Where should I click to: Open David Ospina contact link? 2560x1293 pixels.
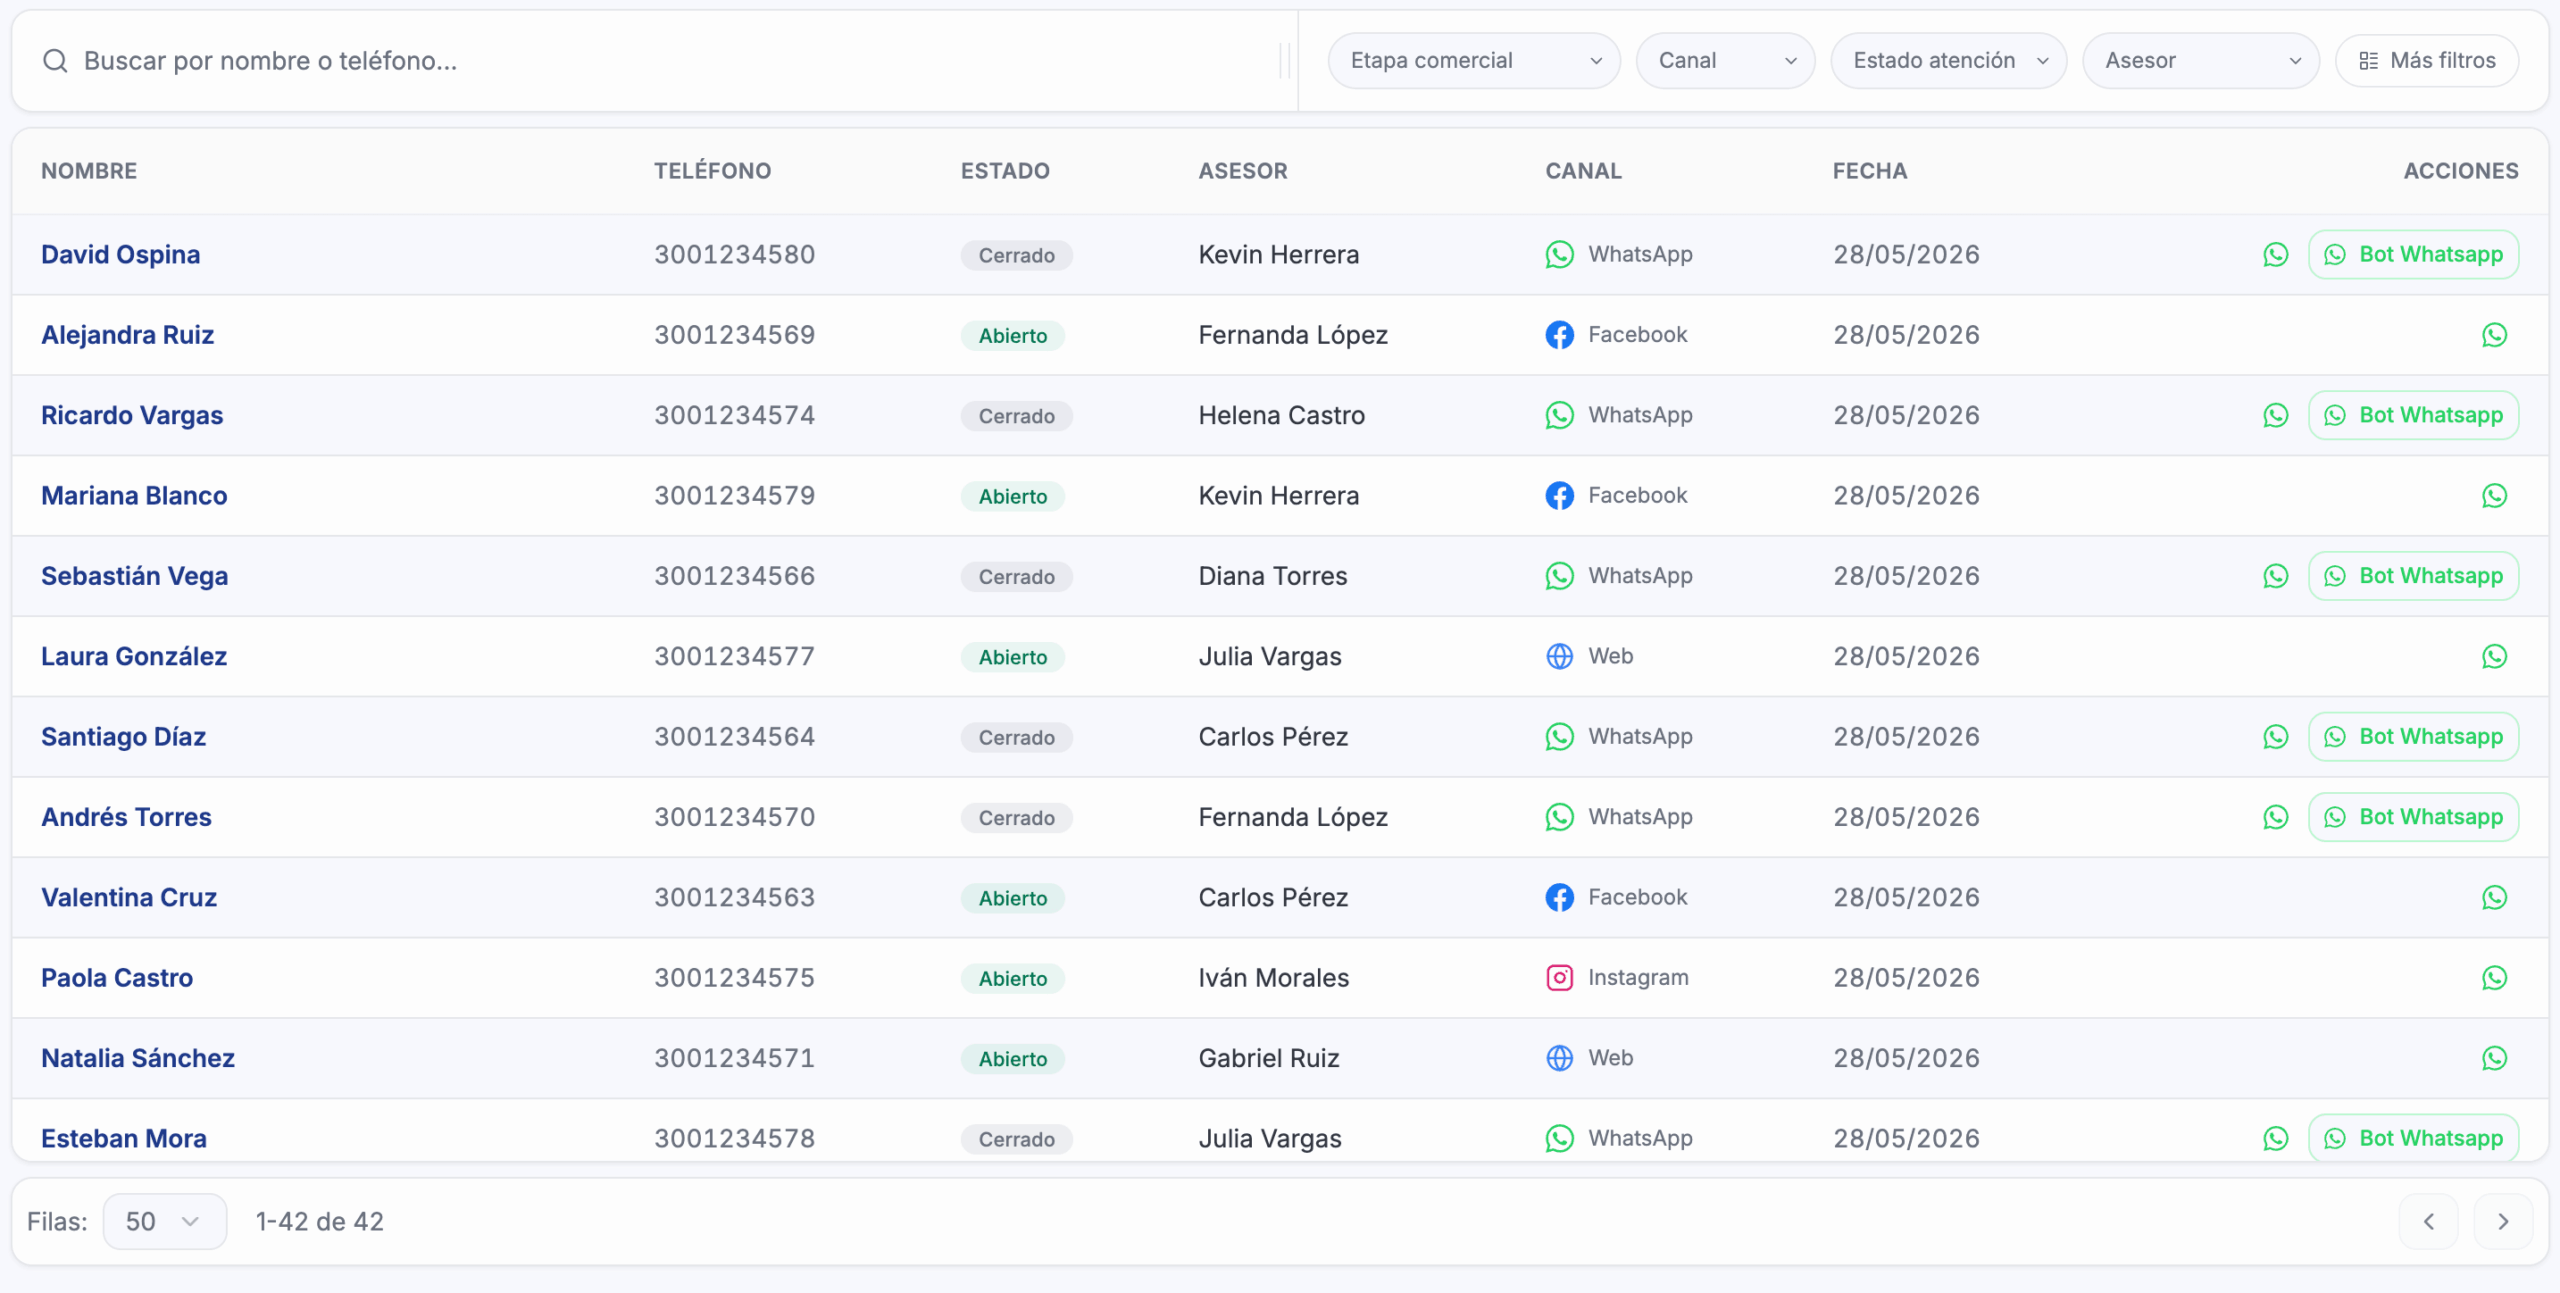tap(120, 255)
